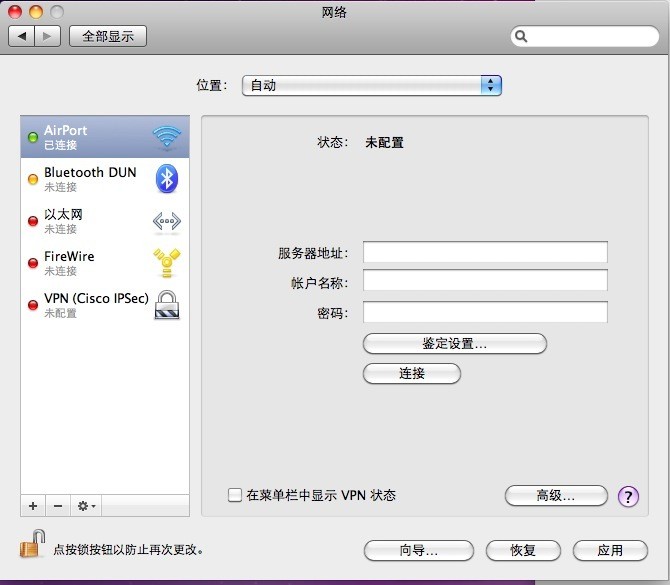Click the 全部显示 button
Image resolution: width=670 pixels, height=585 pixels.
108,36
